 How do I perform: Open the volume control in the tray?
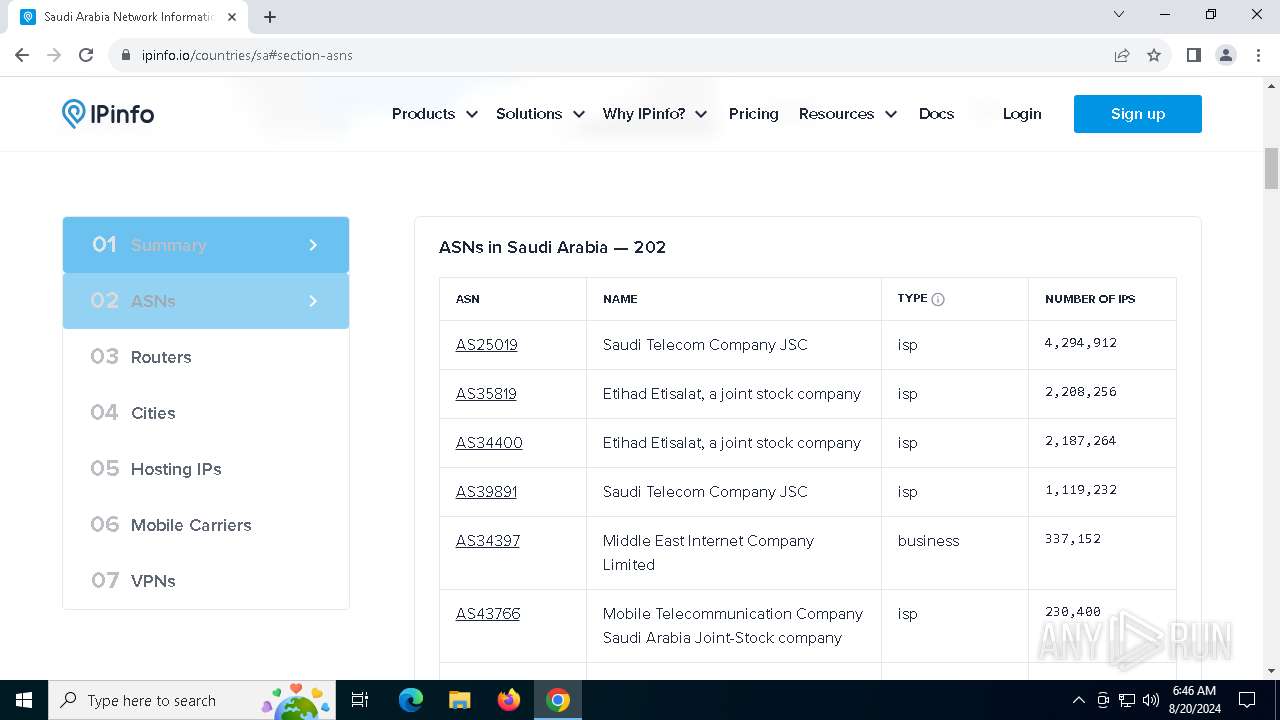[1151, 700]
